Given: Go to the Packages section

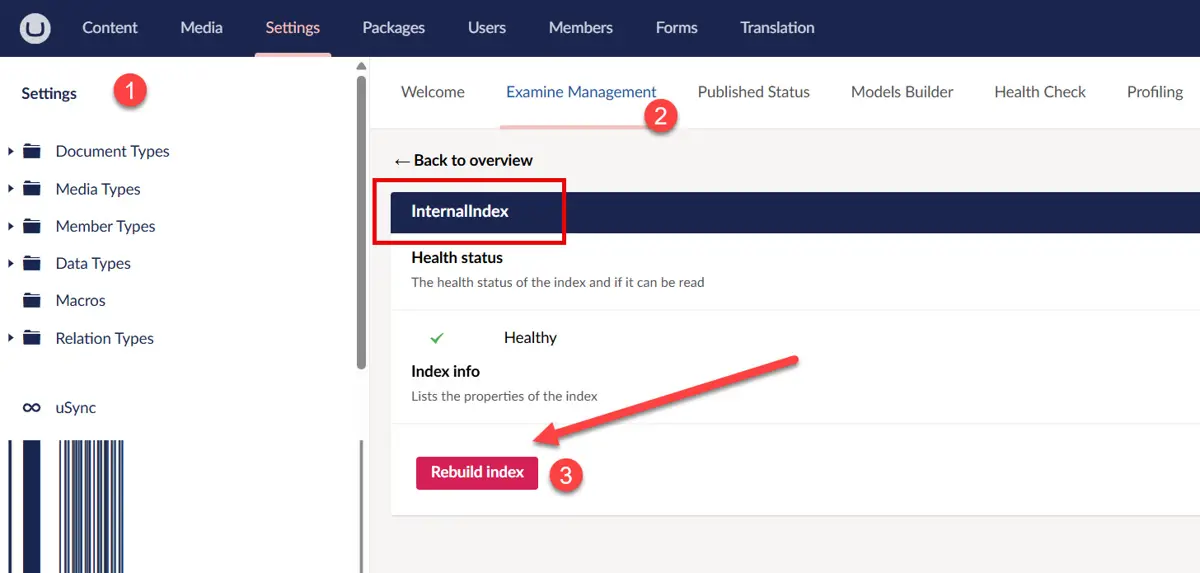Looking at the screenshot, I should coord(393,28).
